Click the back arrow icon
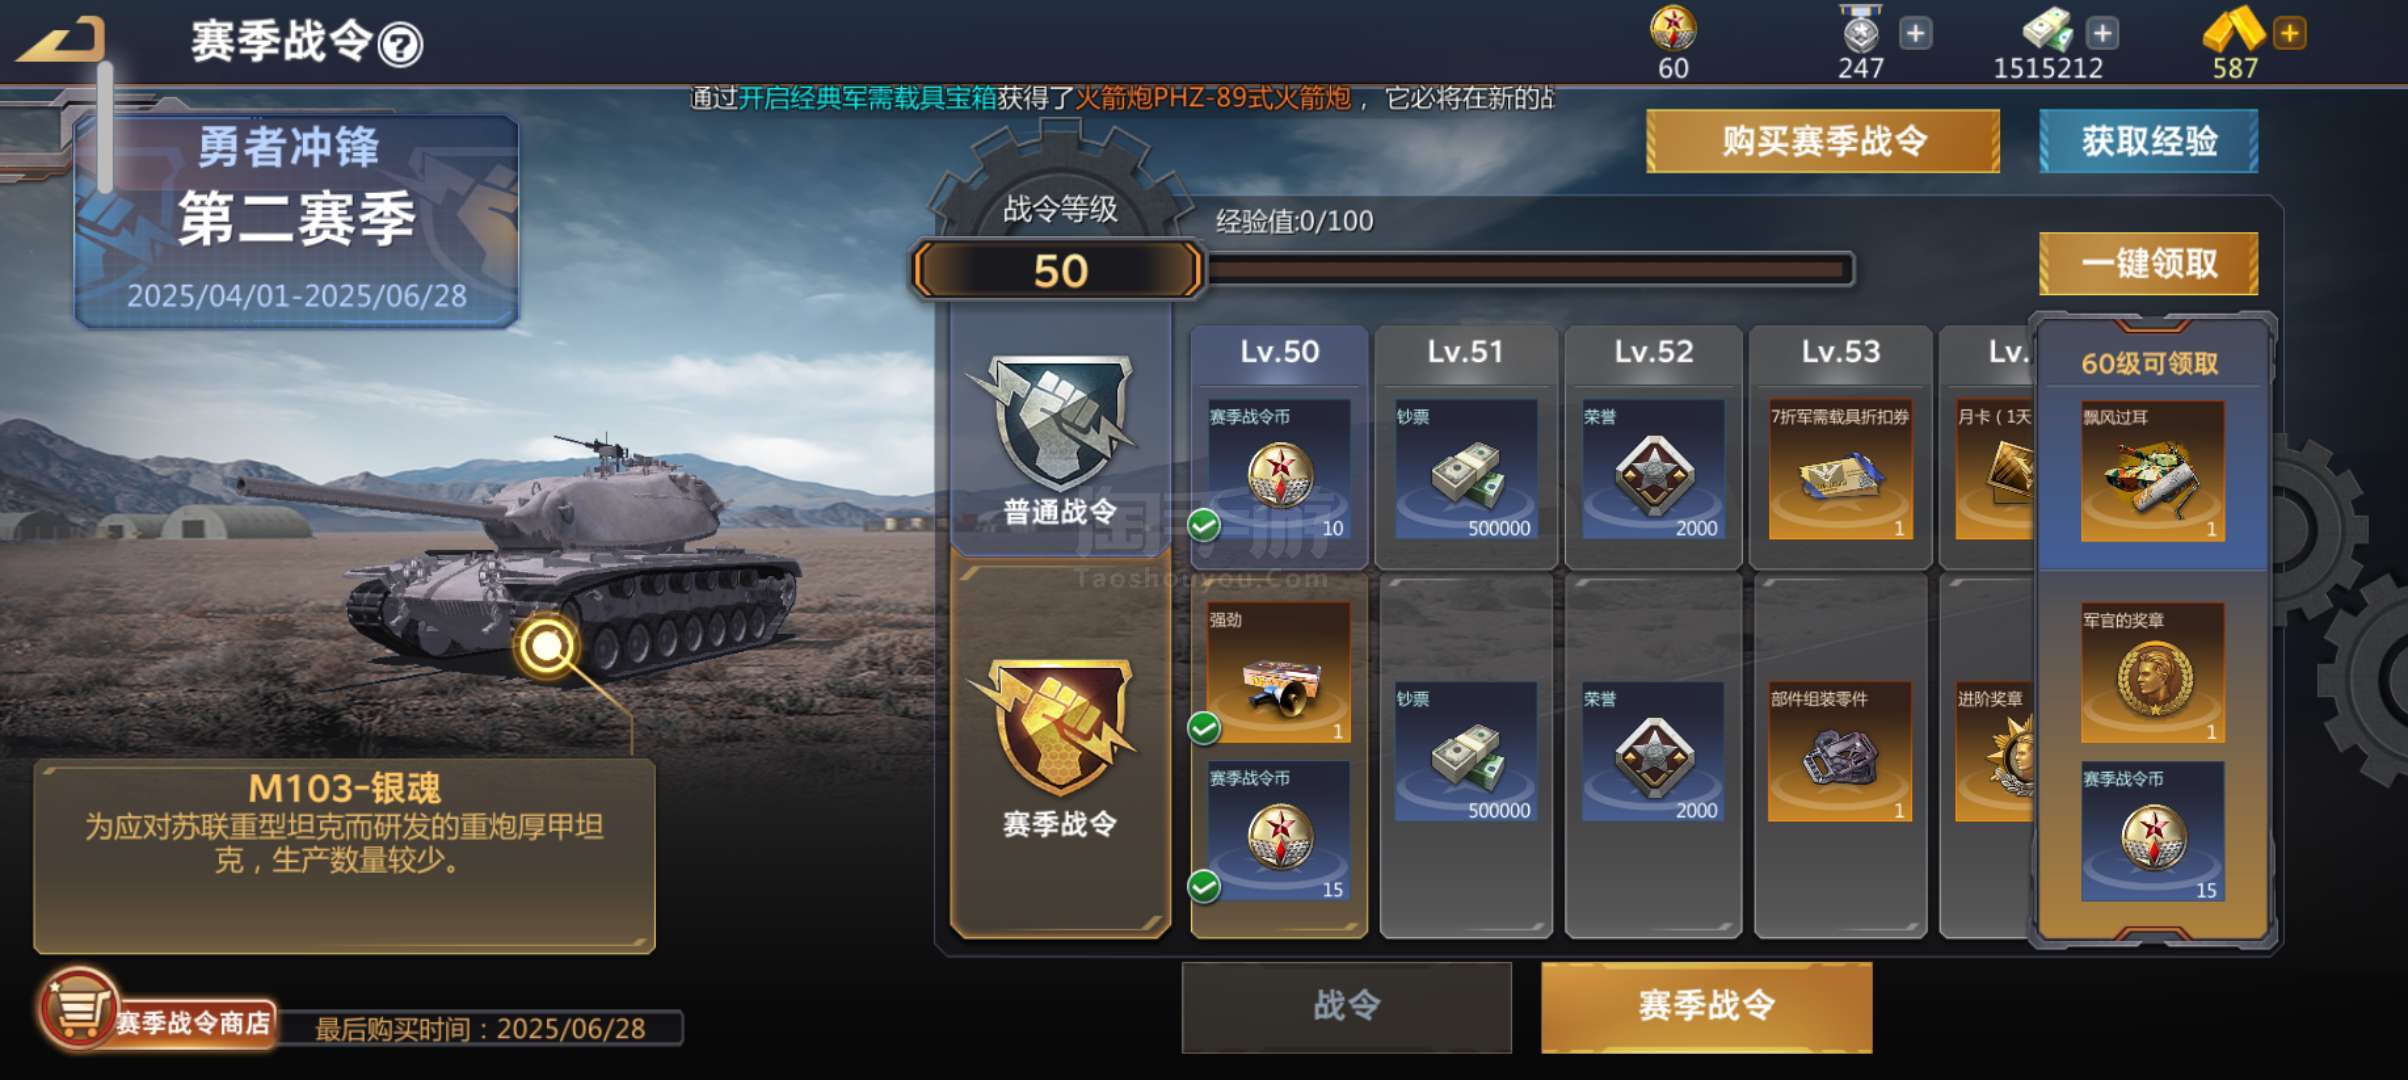Image resolution: width=2408 pixels, height=1080 pixels. point(60,42)
